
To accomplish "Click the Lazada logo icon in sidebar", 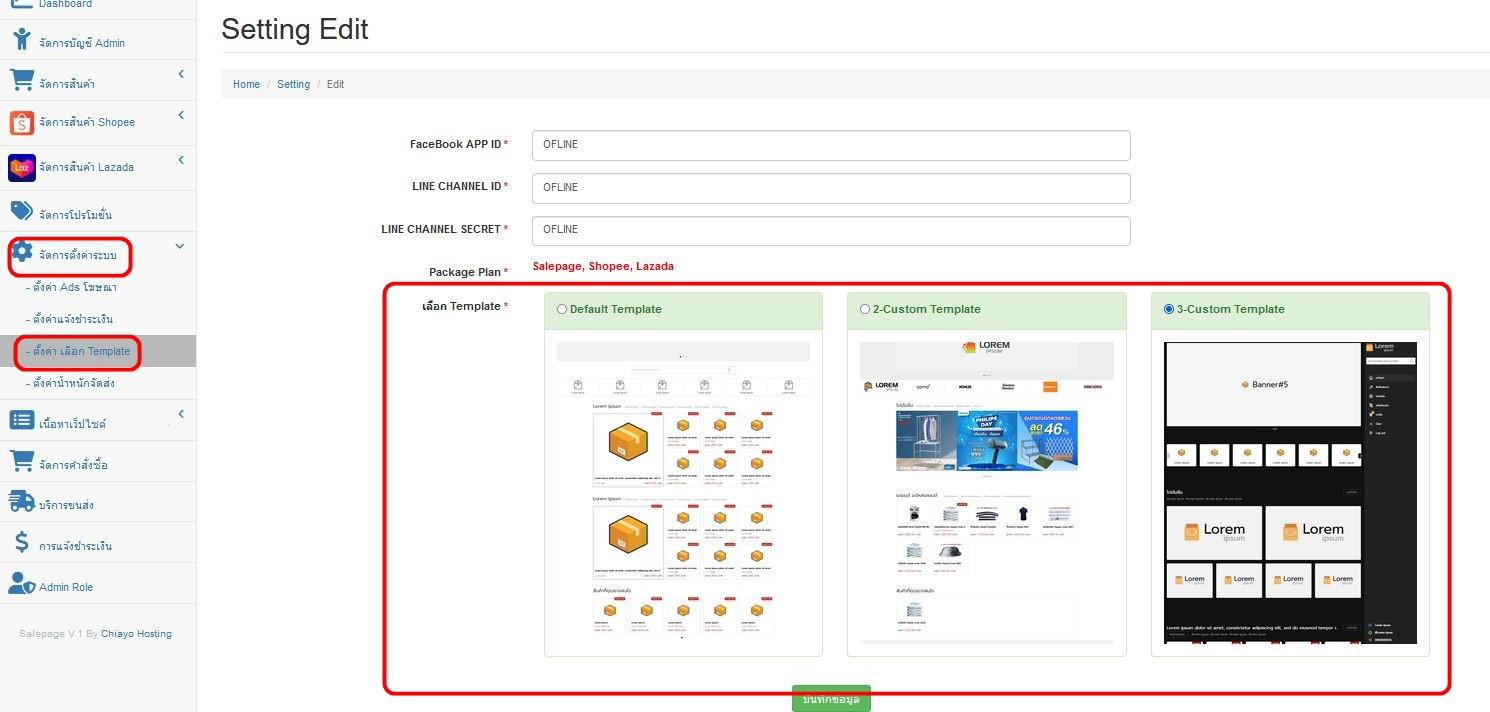I will (x=22, y=167).
